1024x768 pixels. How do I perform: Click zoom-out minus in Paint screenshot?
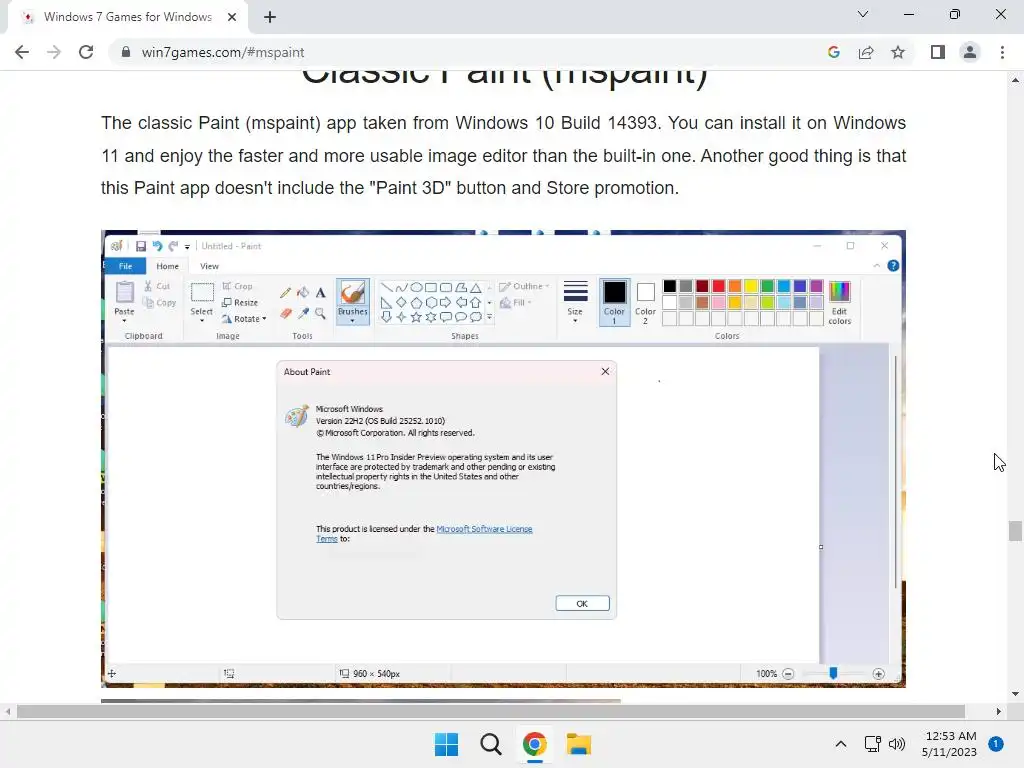pyautogui.click(x=788, y=673)
